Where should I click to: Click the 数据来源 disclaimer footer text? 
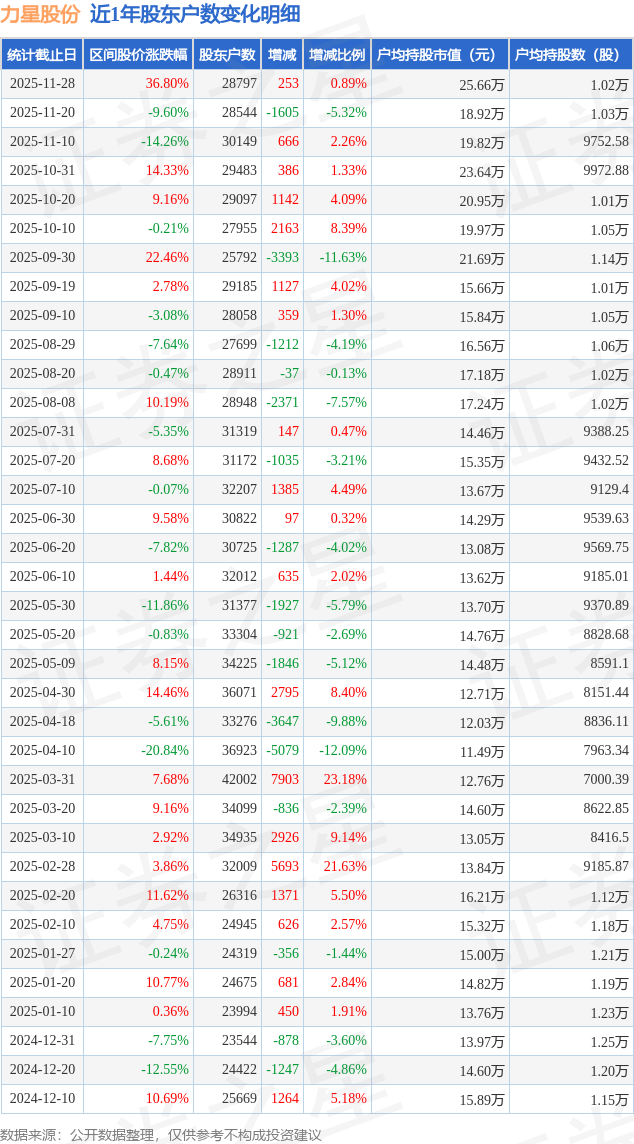[161, 1134]
